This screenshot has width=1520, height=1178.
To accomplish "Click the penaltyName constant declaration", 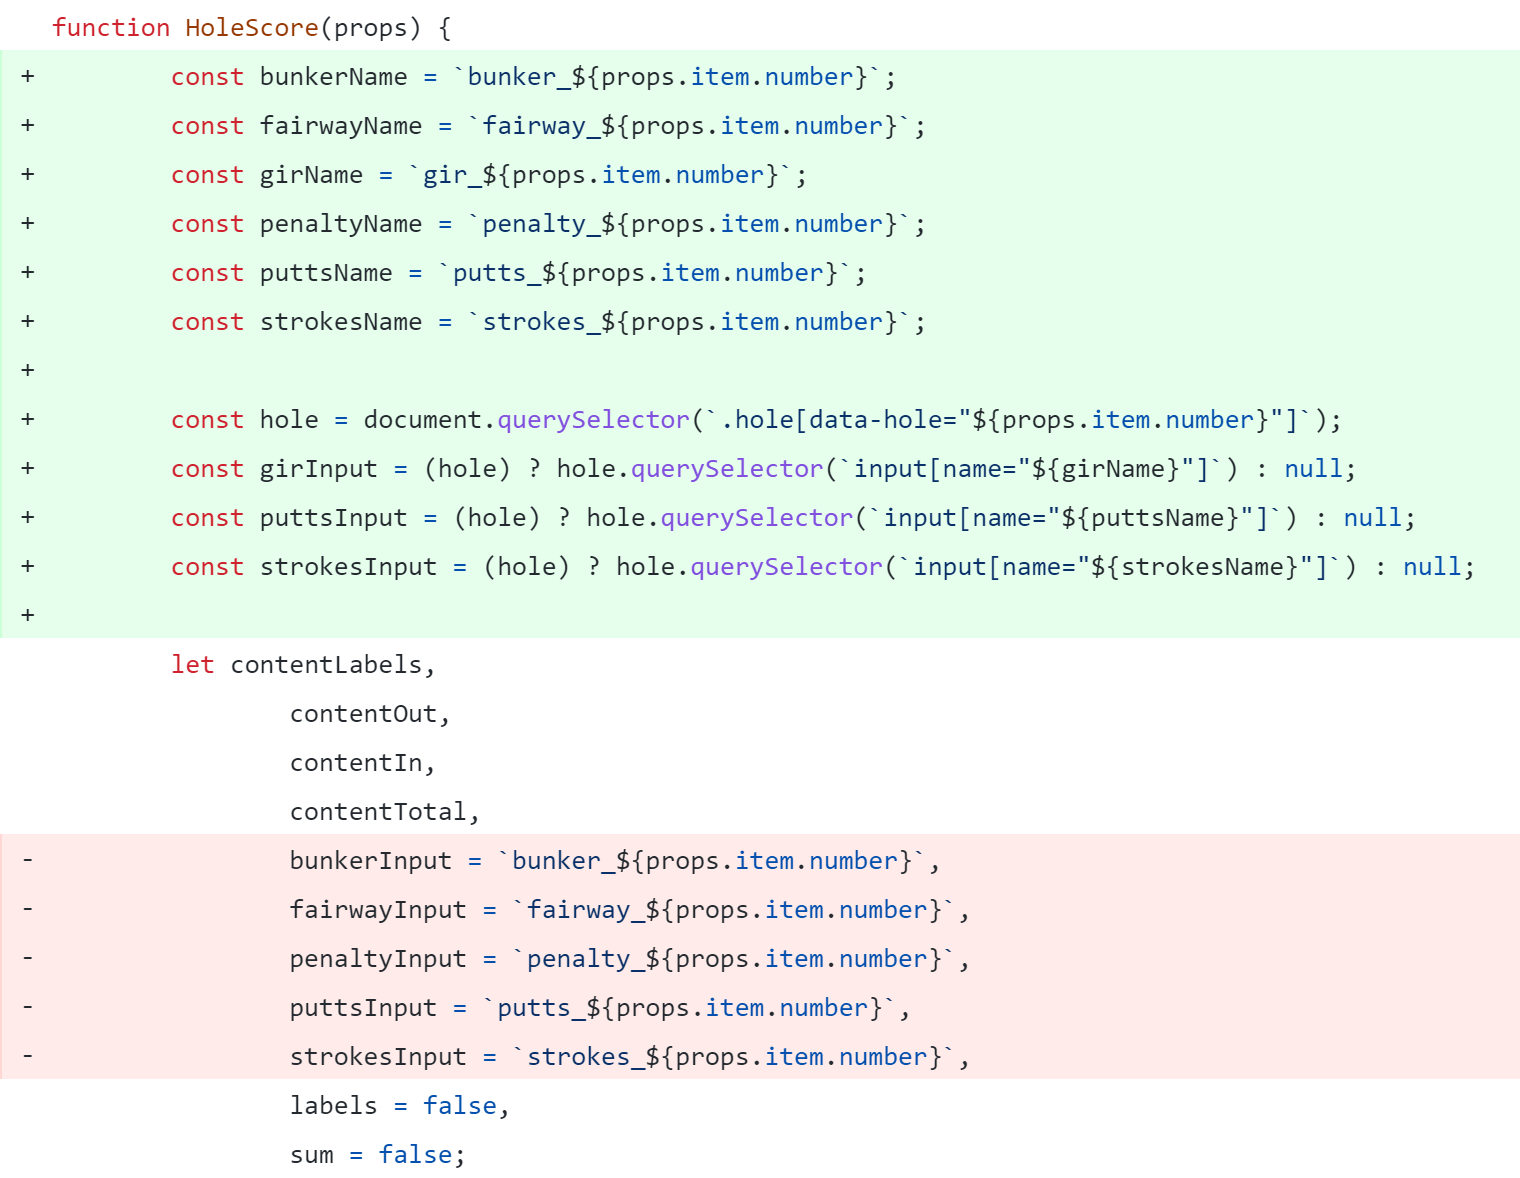I will 340,224.
